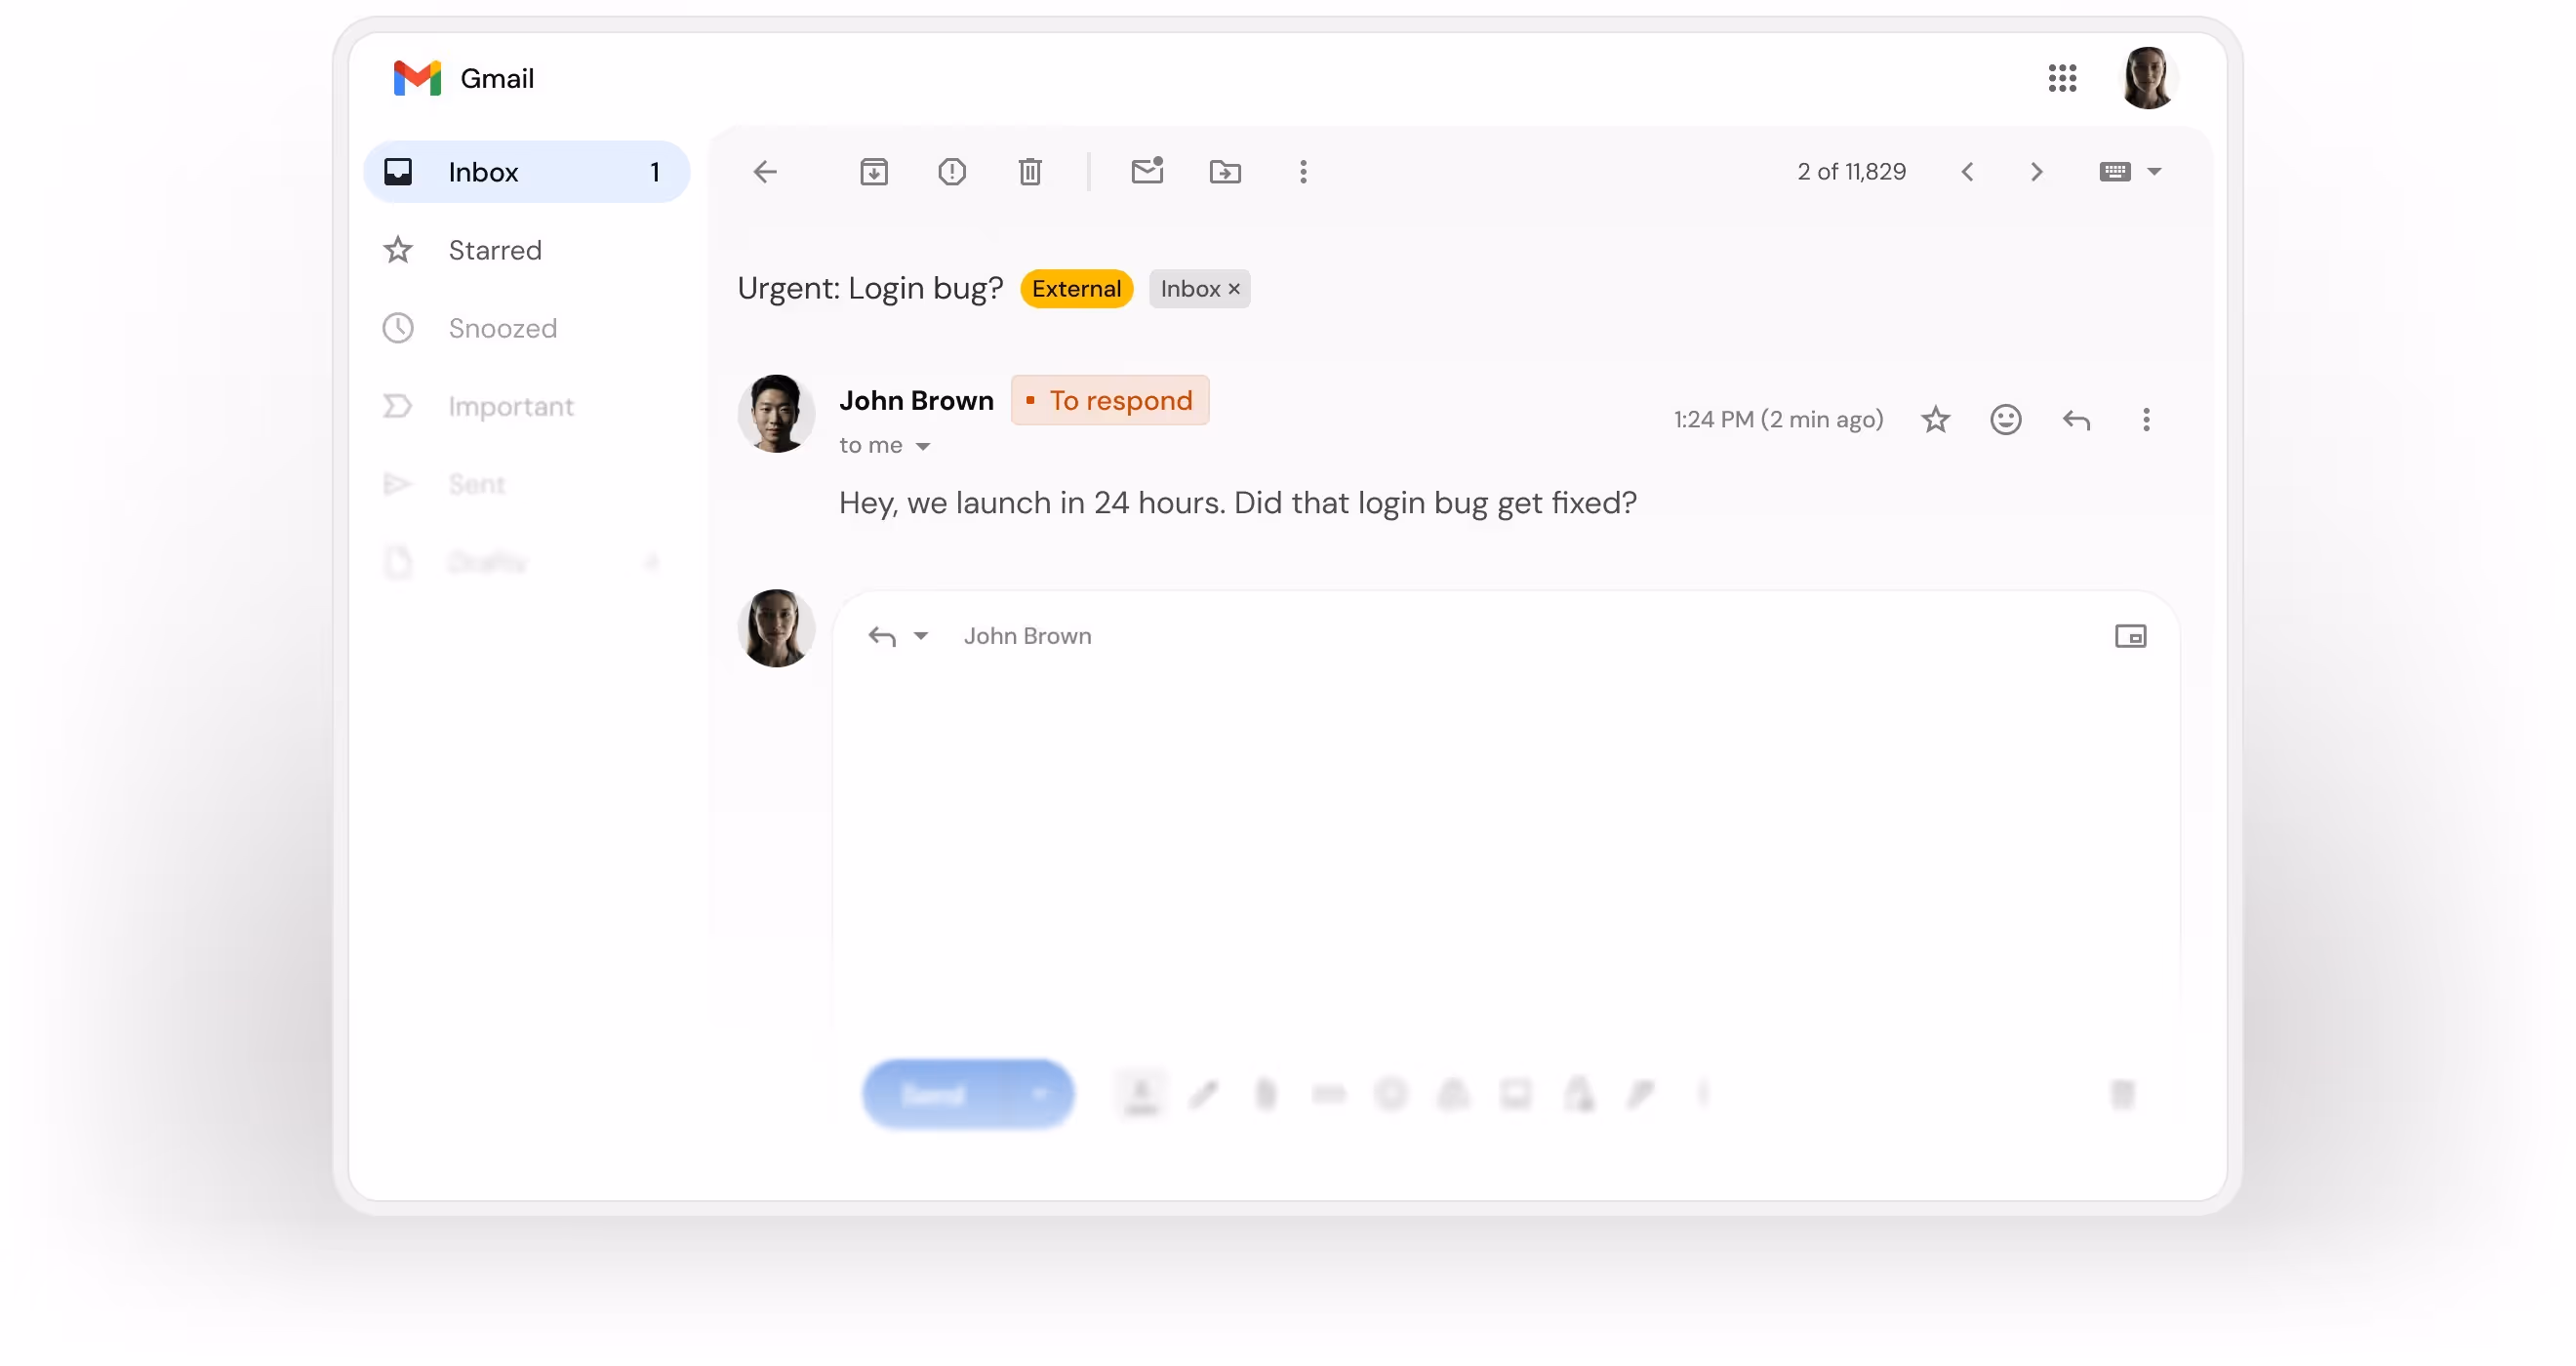
Task: Go to the newer email chevron
Action: pos(1966,172)
